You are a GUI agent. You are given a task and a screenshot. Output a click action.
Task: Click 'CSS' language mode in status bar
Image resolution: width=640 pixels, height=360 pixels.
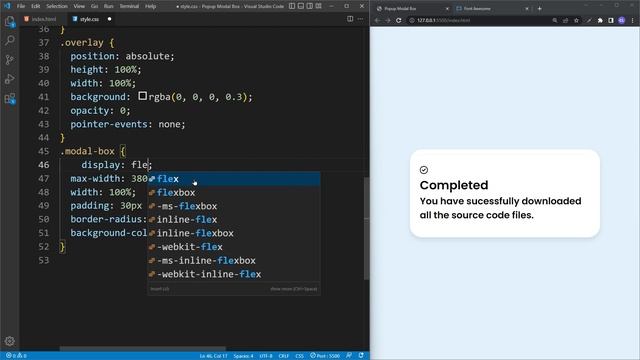click(x=299, y=356)
